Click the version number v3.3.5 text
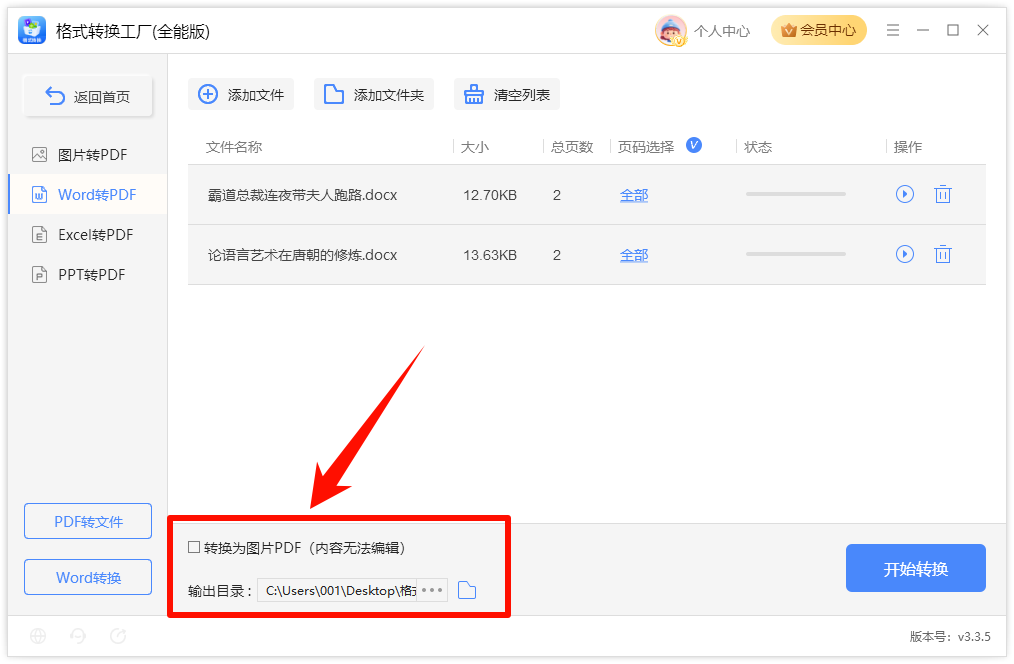Viewport: 1014px width, 664px height. click(974, 636)
